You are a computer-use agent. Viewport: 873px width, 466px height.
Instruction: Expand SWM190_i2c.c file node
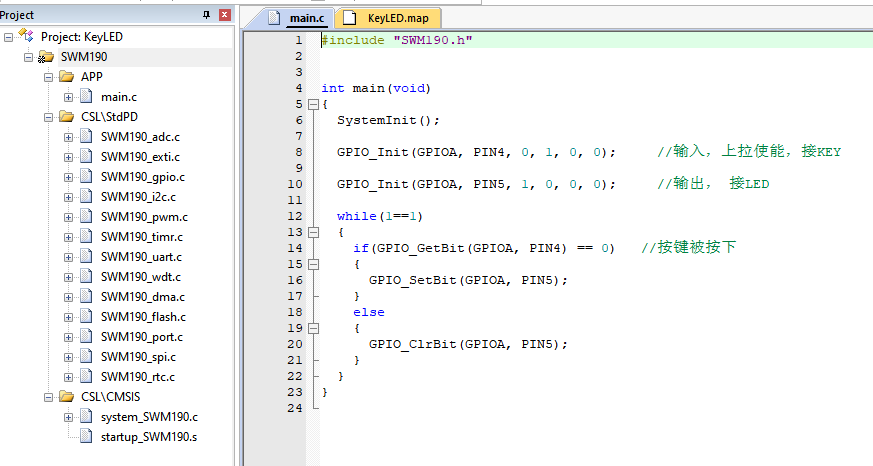click(68, 198)
